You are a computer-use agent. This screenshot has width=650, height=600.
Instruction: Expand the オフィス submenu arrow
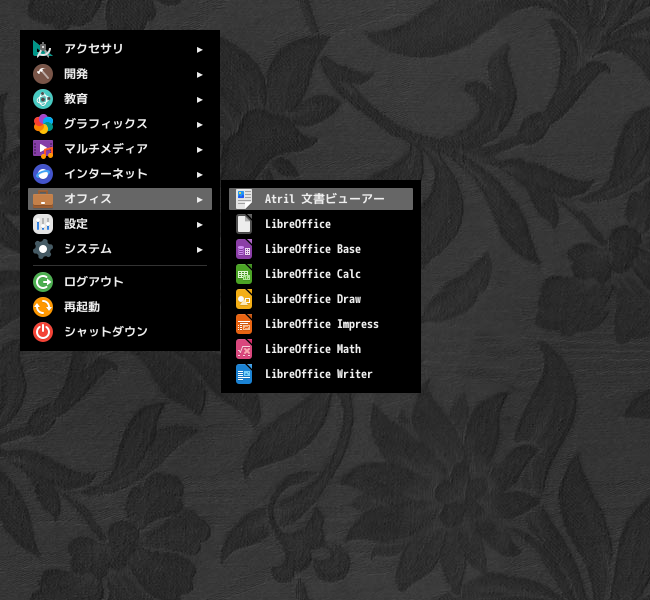(199, 199)
